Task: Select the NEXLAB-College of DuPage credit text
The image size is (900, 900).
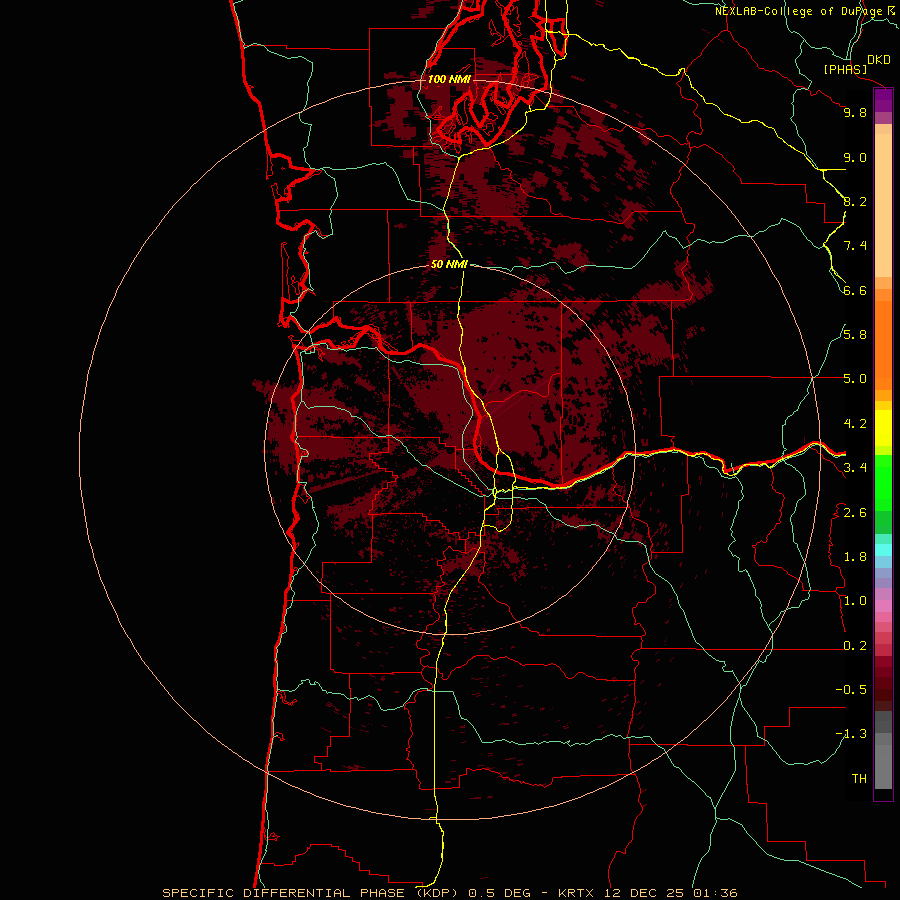Action: pos(799,11)
